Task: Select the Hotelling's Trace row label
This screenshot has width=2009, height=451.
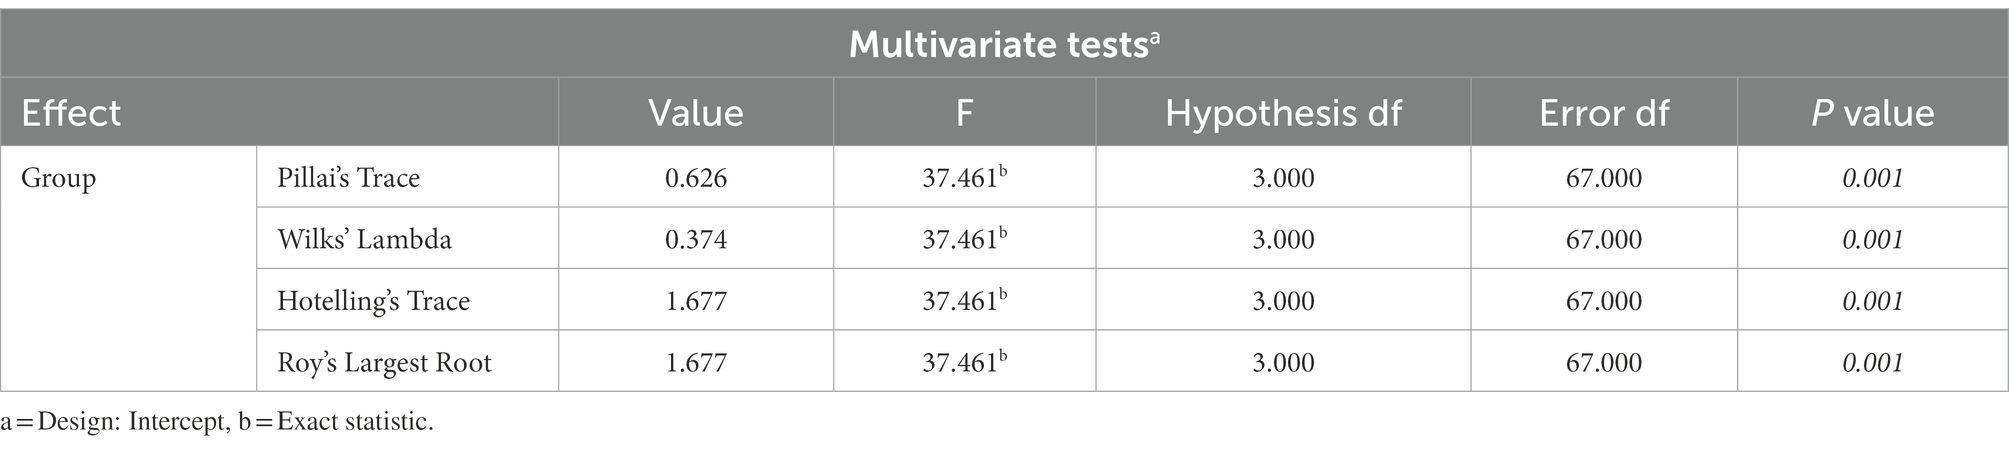Action: pyautogui.click(x=374, y=301)
